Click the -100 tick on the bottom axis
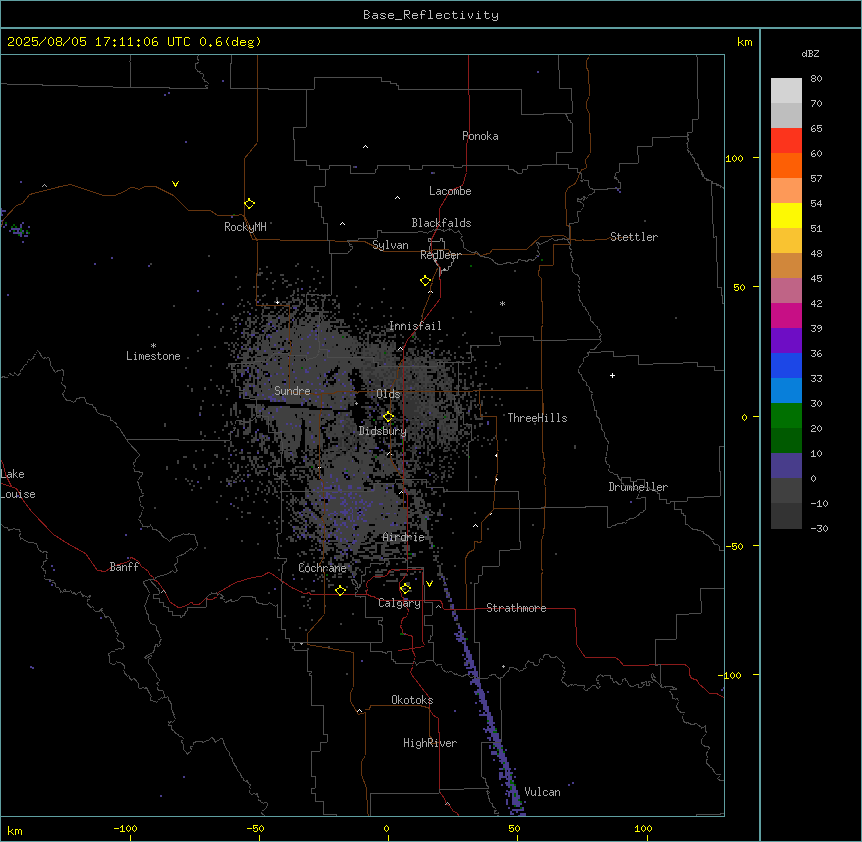 [x=125, y=828]
